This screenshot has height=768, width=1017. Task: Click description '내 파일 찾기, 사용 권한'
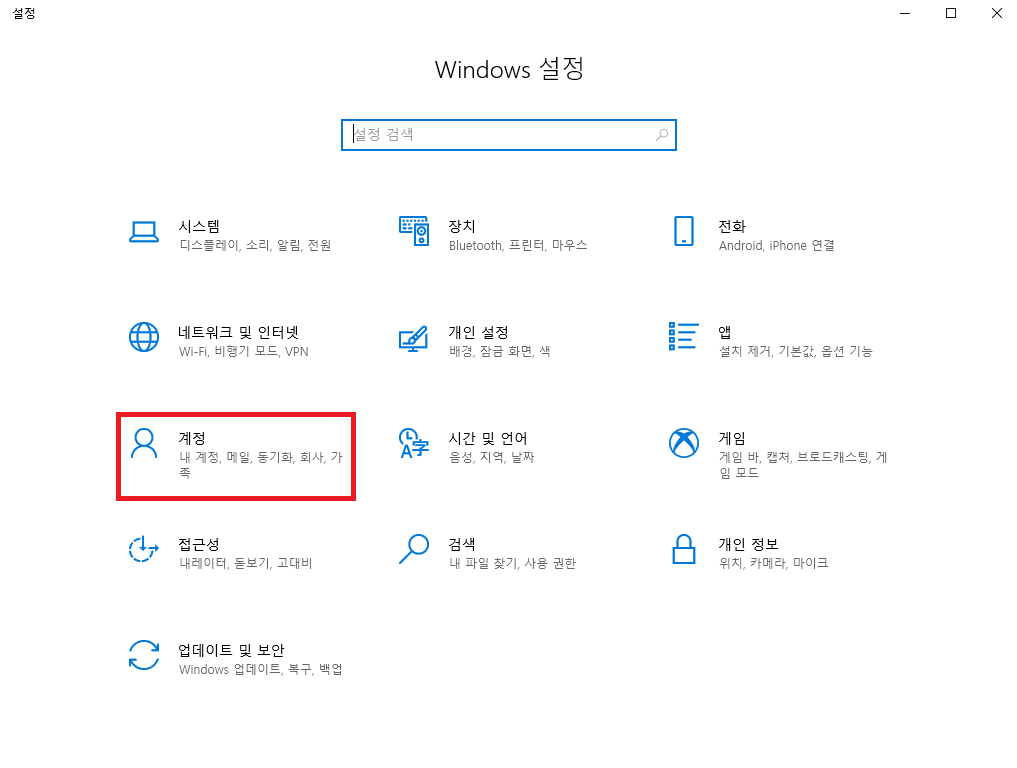(512, 563)
